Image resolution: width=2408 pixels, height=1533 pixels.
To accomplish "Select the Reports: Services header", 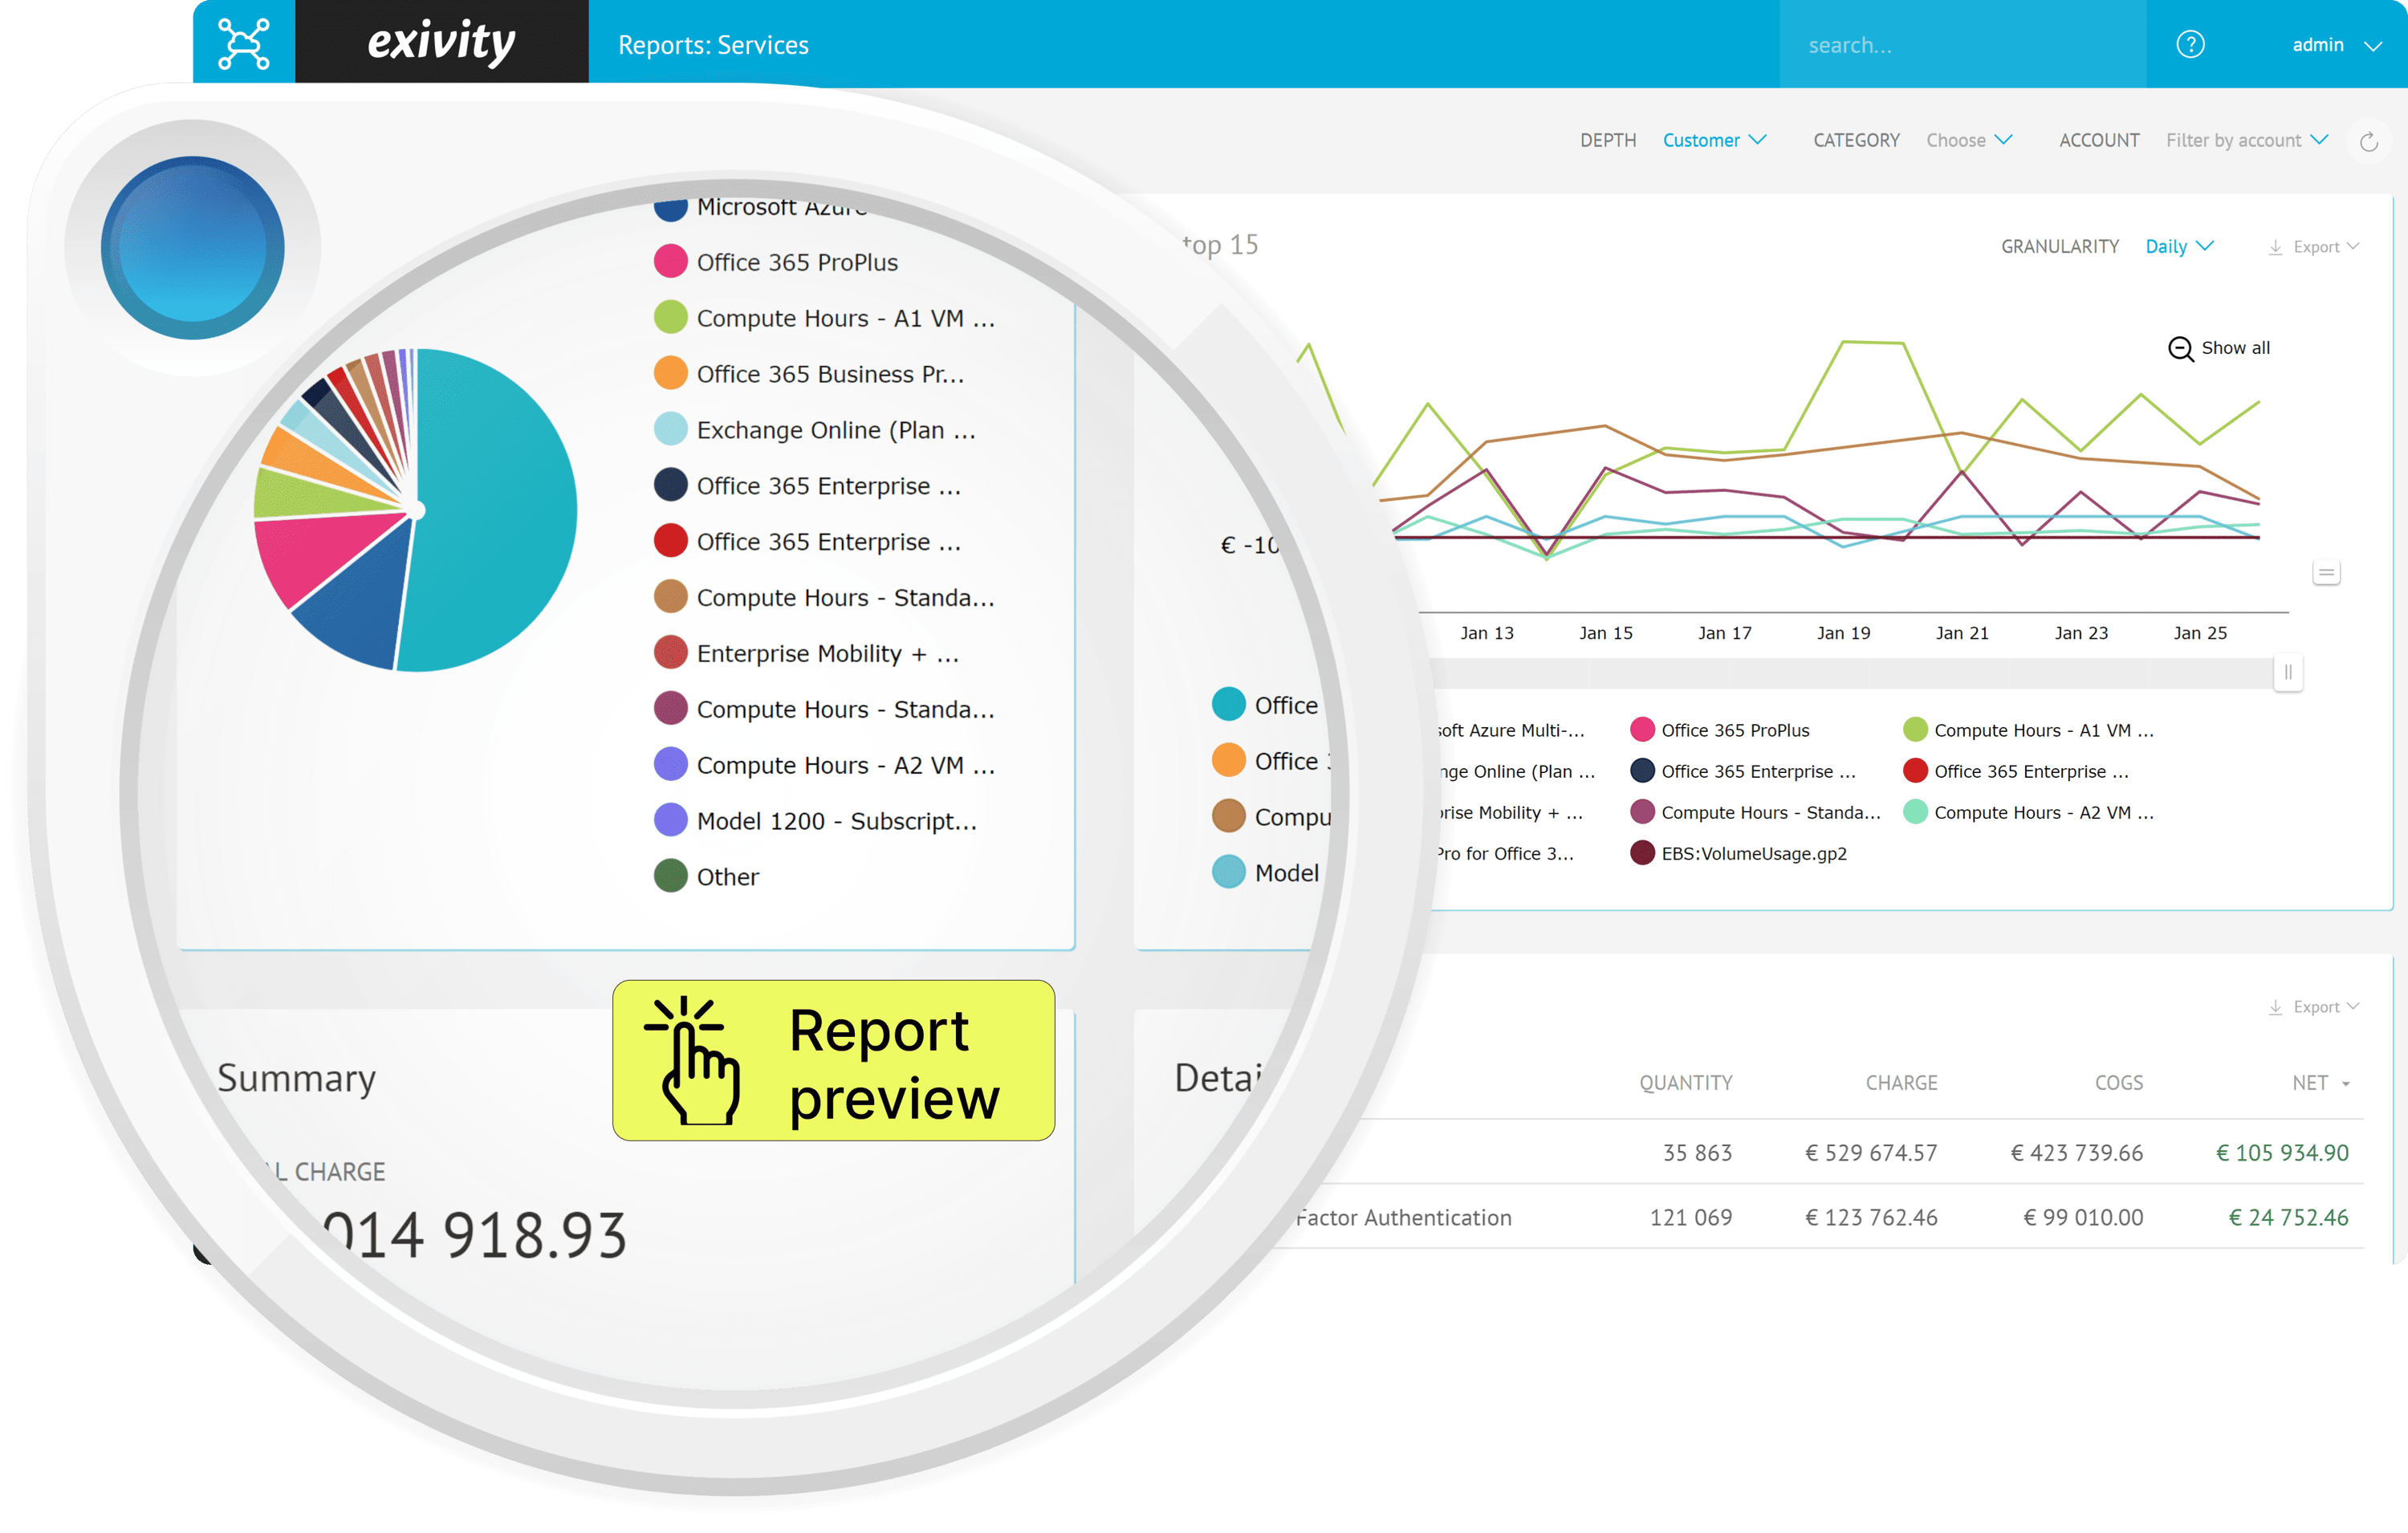I will [x=713, y=44].
